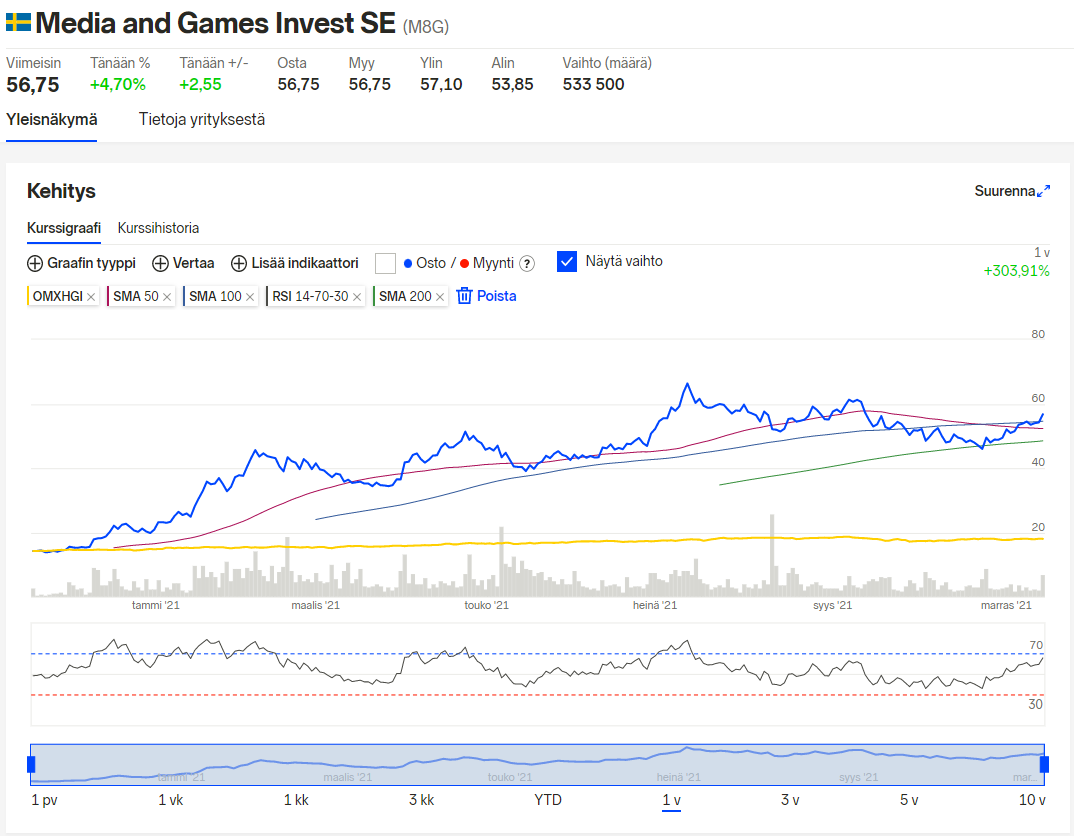
Task: Remove the OMXHGI indicator chip
Action: 91,297
